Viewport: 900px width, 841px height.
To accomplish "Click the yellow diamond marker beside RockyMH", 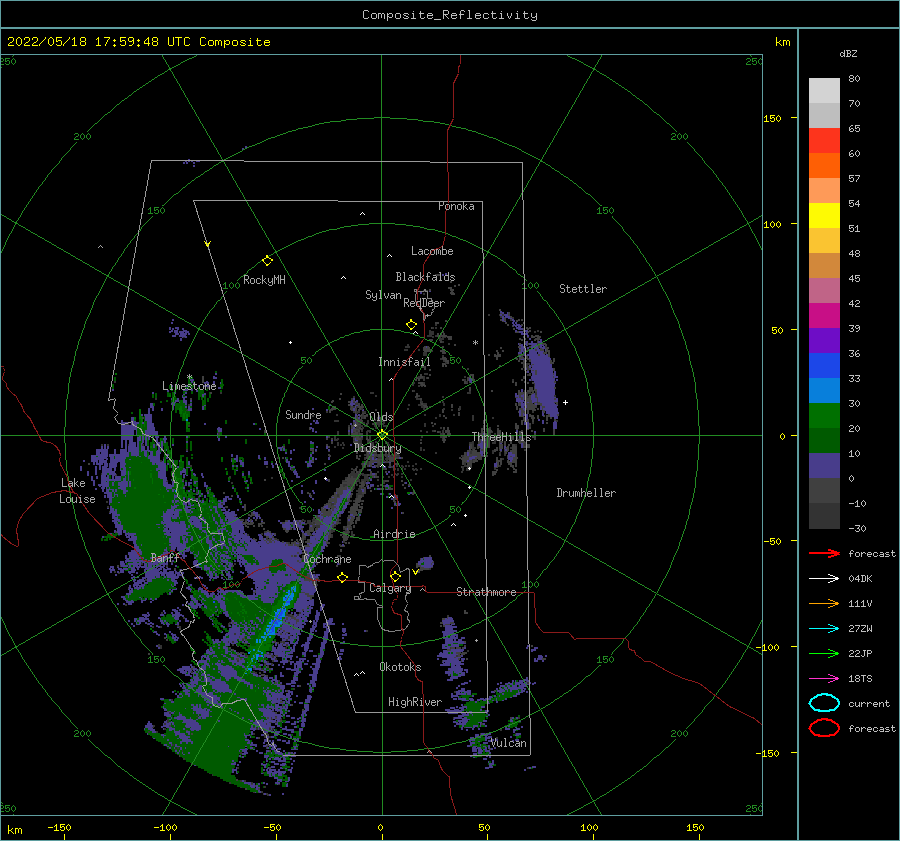I will click(x=267, y=261).
